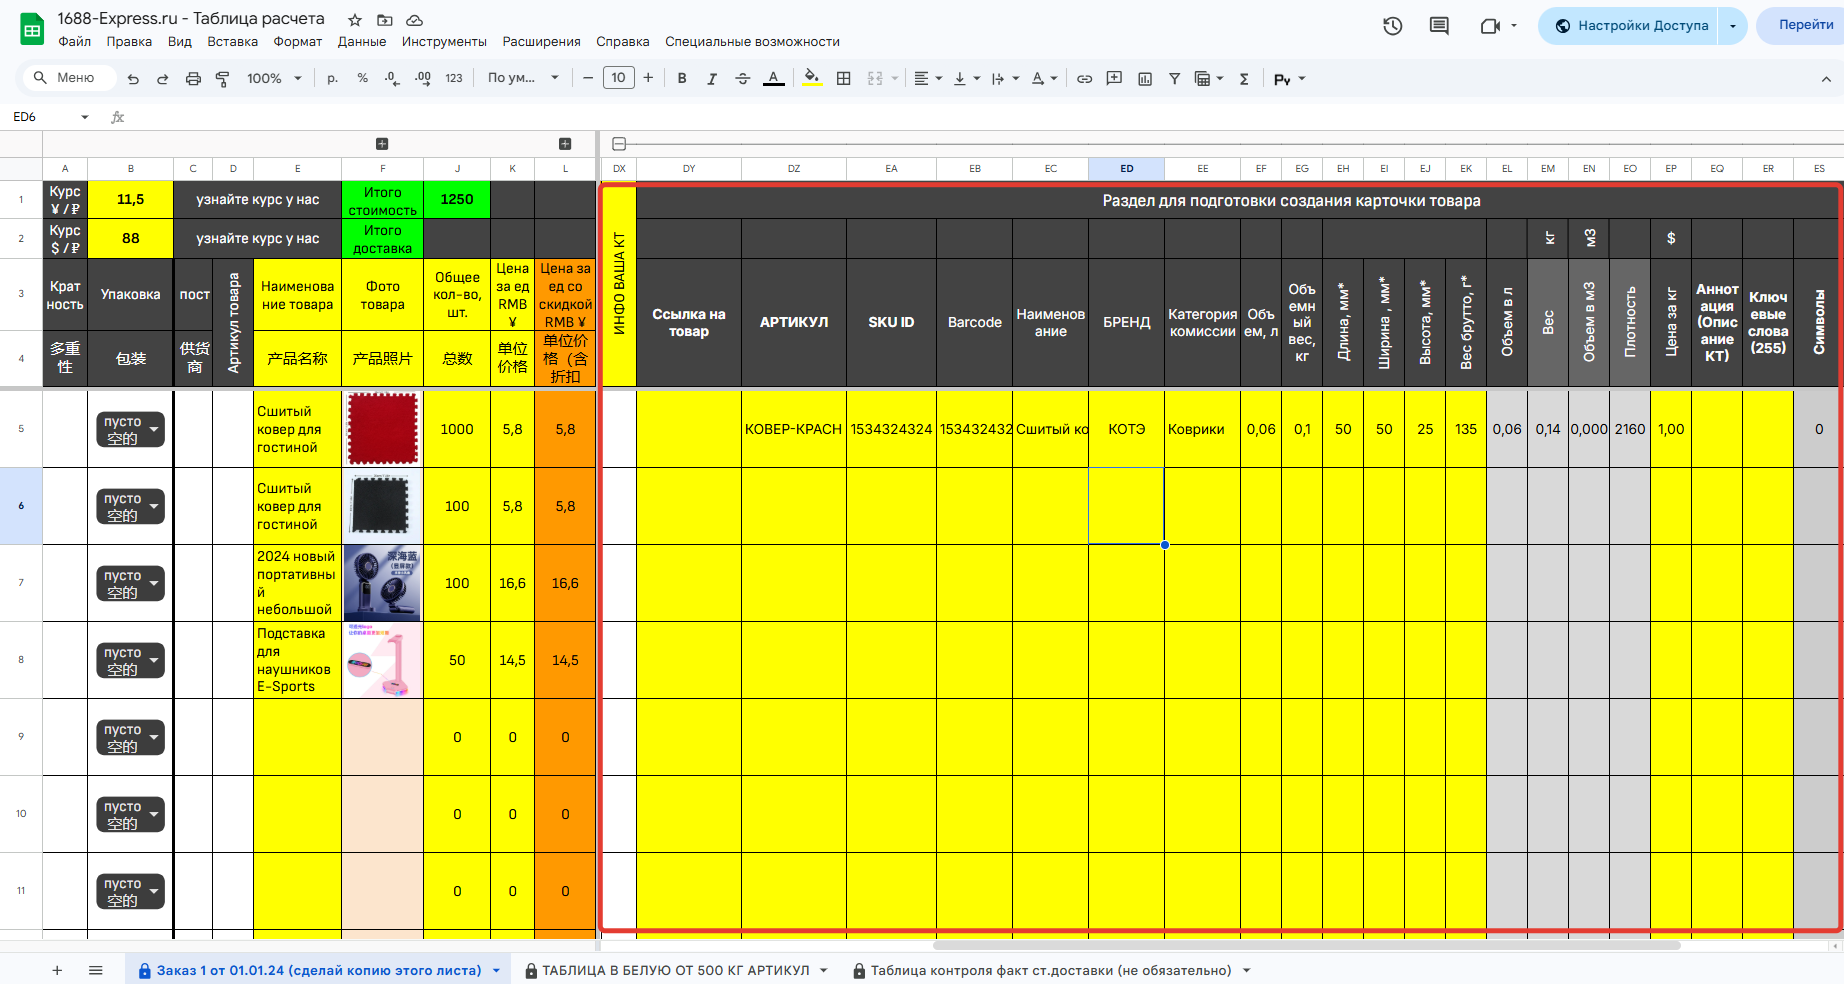
Task: Toggle bold formatting
Action: pyautogui.click(x=682, y=79)
